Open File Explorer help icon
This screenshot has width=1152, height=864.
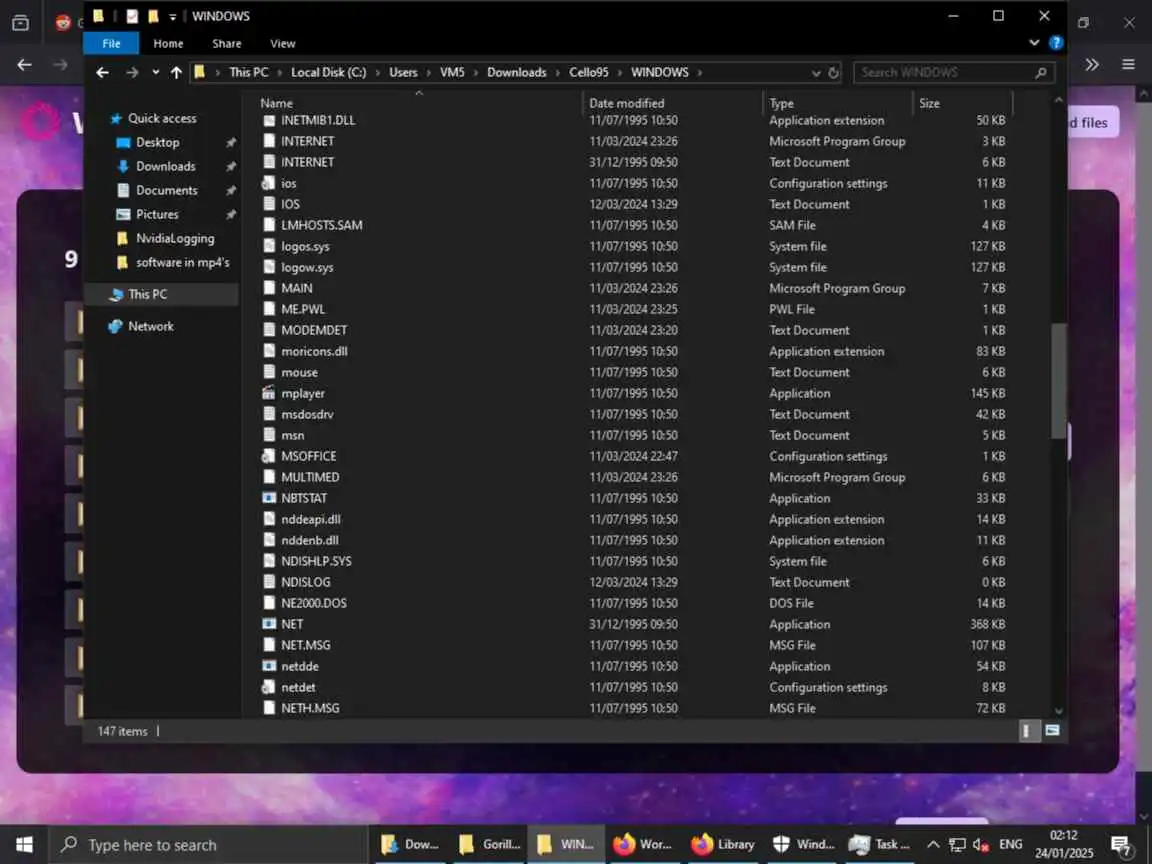click(x=1056, y=43)
